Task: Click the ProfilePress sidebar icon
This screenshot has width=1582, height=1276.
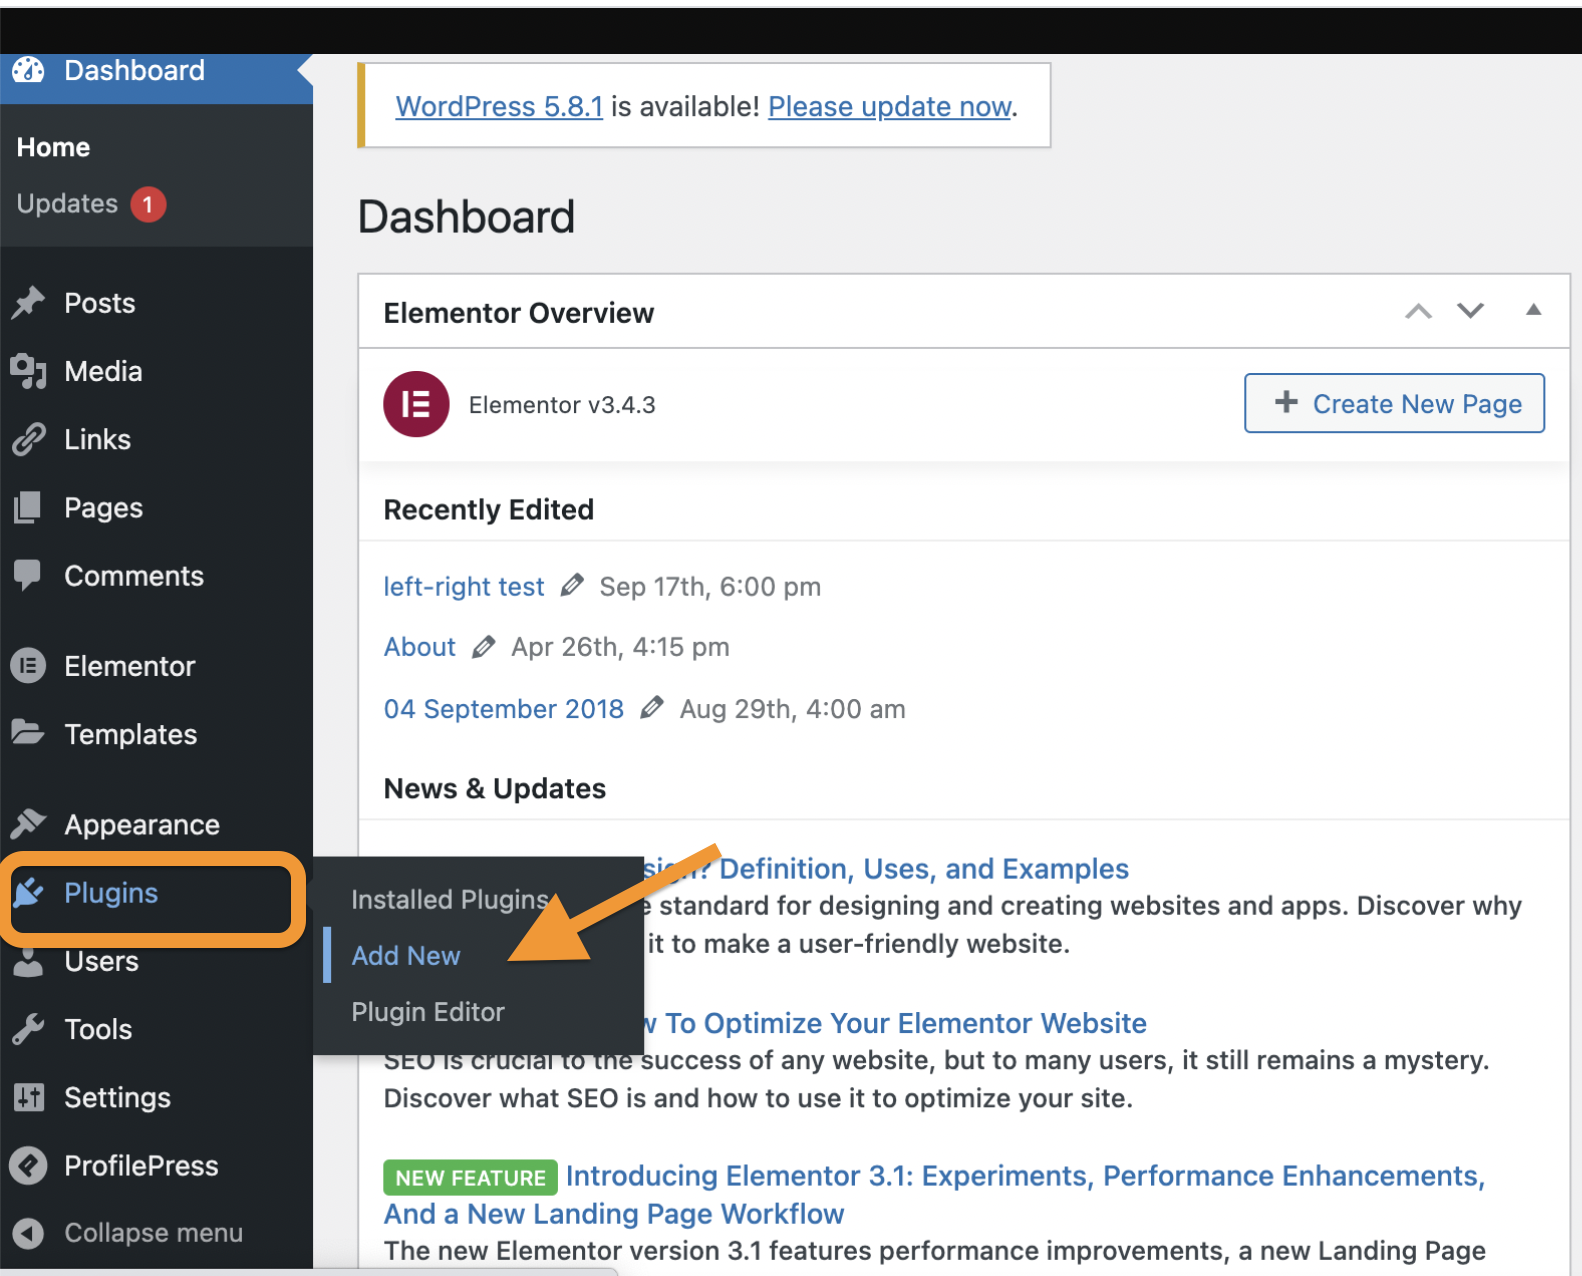Action: coord(28,1165)
